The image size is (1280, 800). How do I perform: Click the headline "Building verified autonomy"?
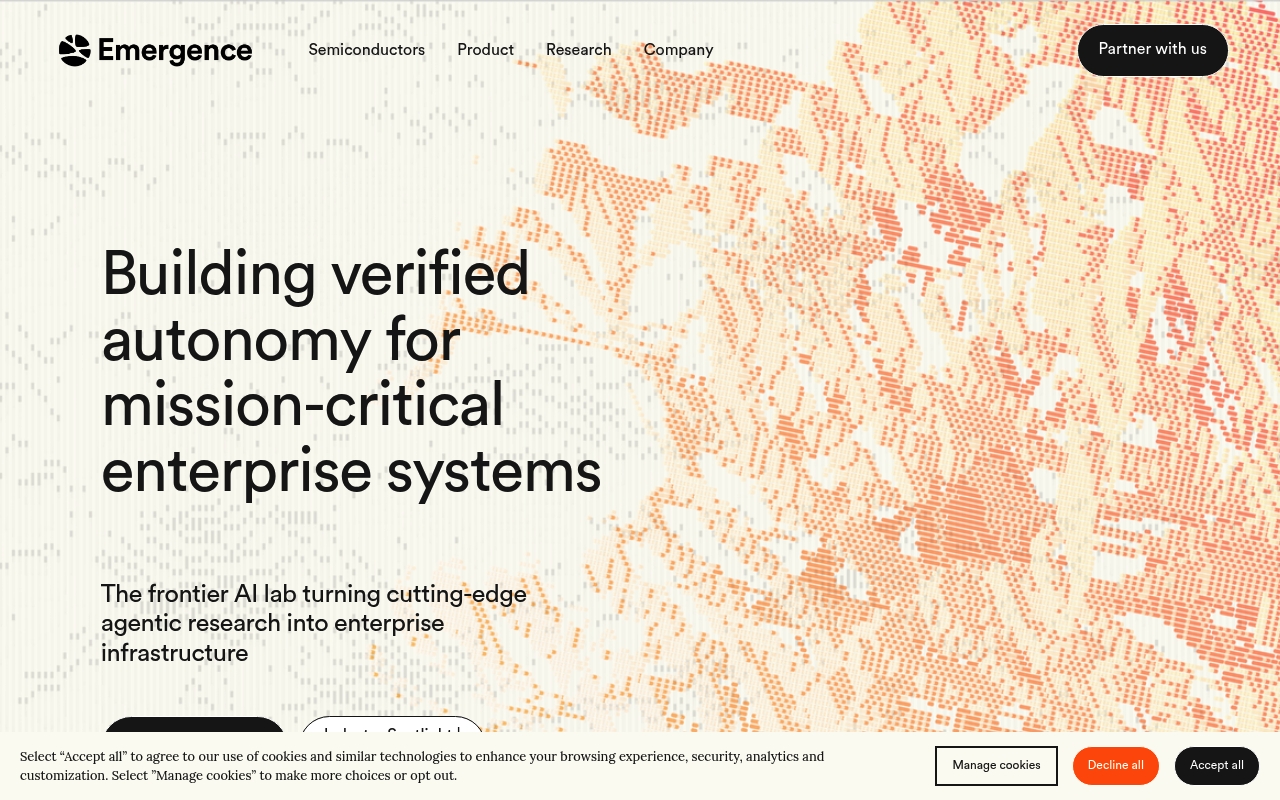351,372
